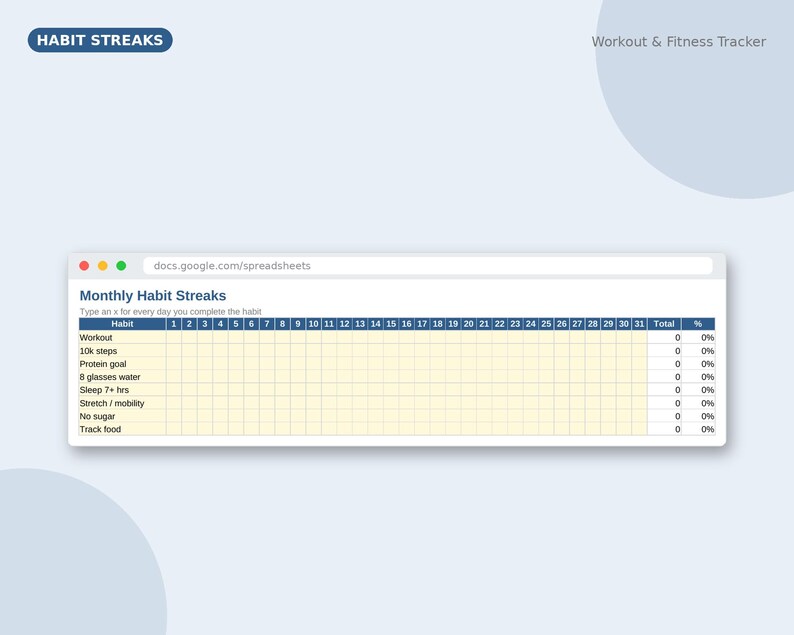The width and height of the screenshot is (794, 635).
Task: Select the day 5 column header
Action: point(236,324)
